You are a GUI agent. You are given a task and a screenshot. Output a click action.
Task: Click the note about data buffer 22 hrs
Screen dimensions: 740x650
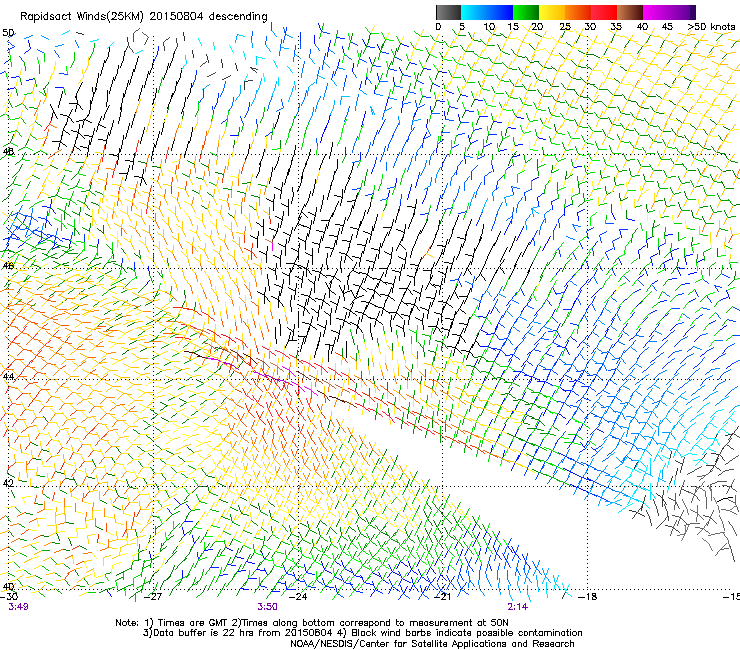tap(362, 633)
